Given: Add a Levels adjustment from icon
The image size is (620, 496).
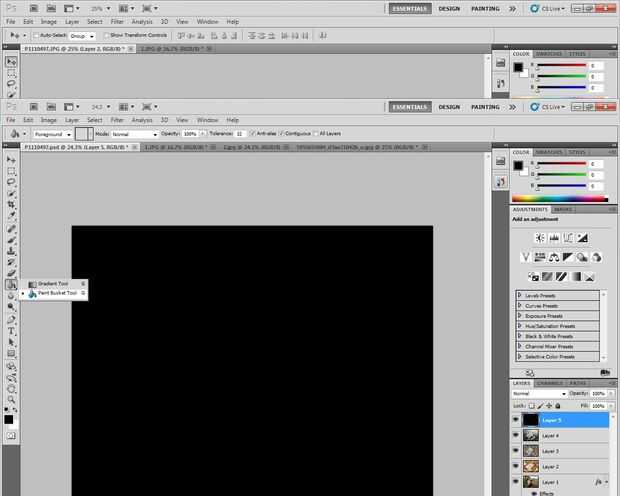Looking at the screenshot, I should click(x=554, y=238).
